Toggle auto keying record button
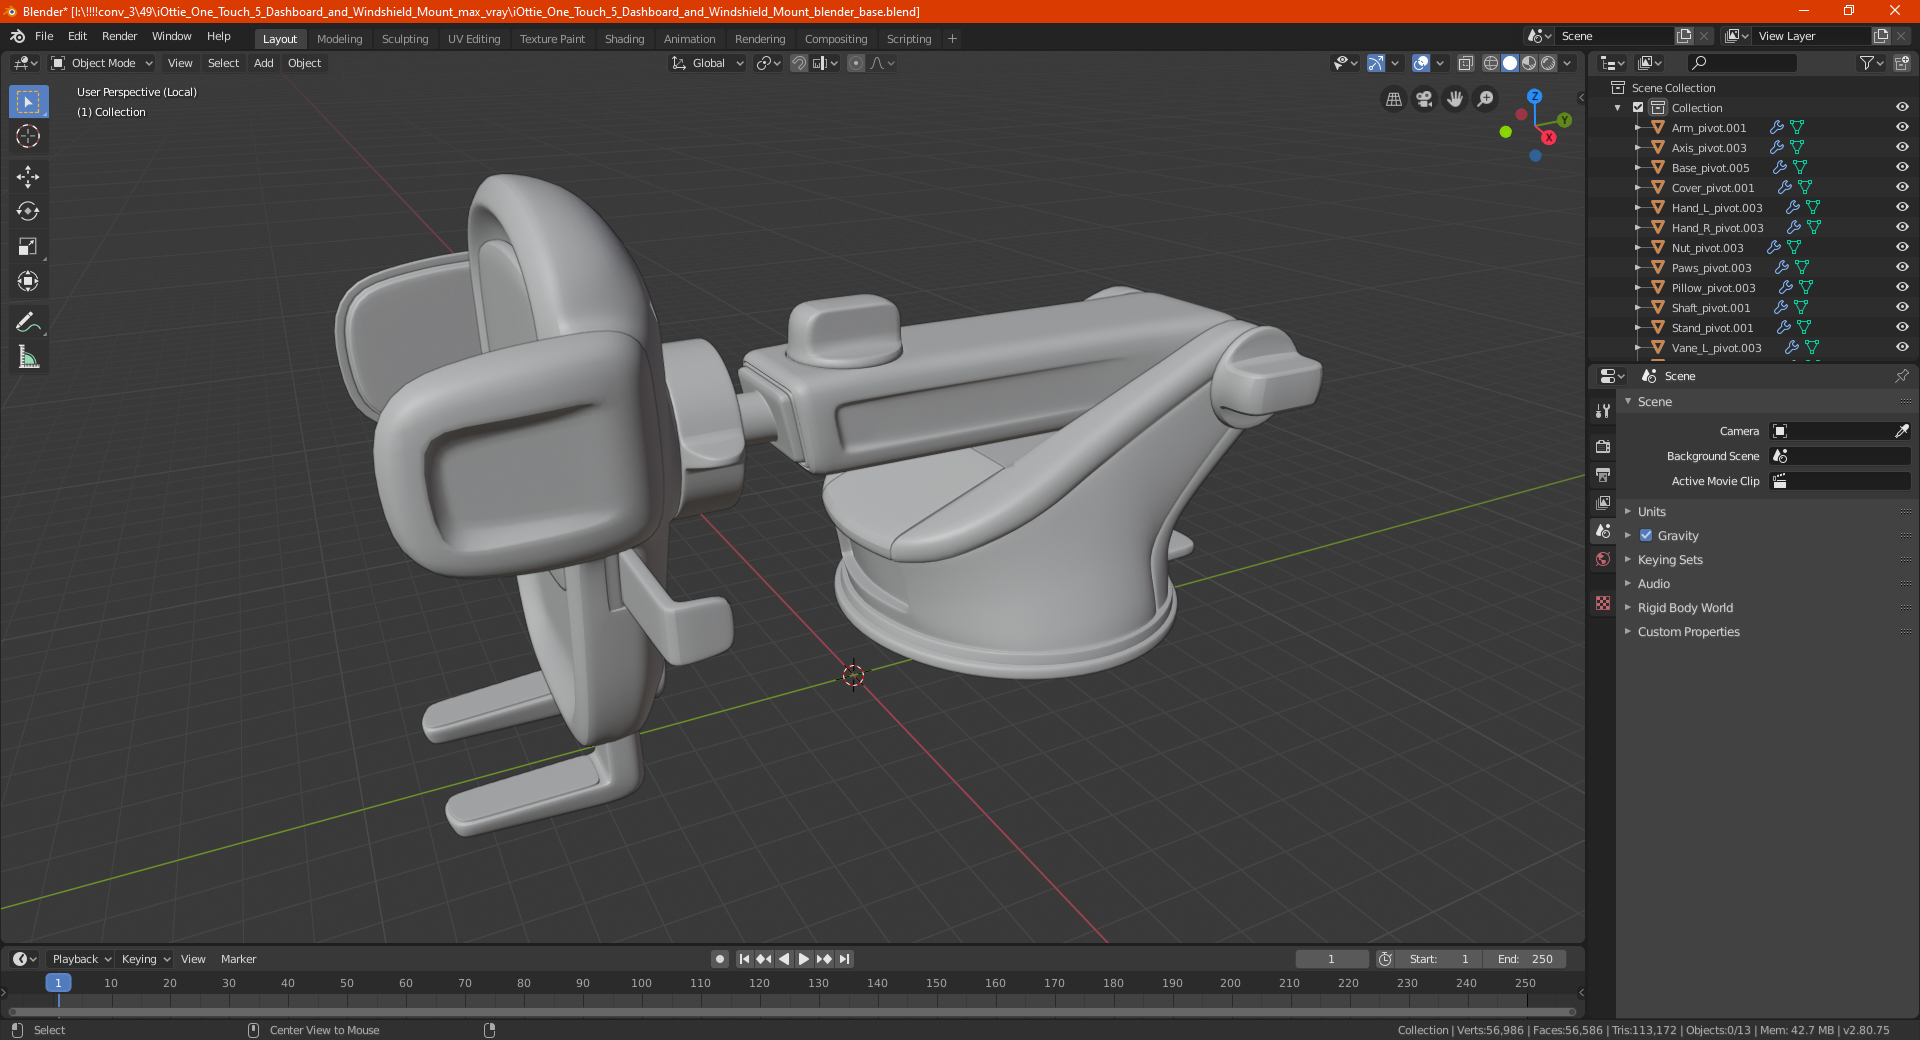Image resolution: width=1920 pixels, height=1040 pixels. point(720,959)
